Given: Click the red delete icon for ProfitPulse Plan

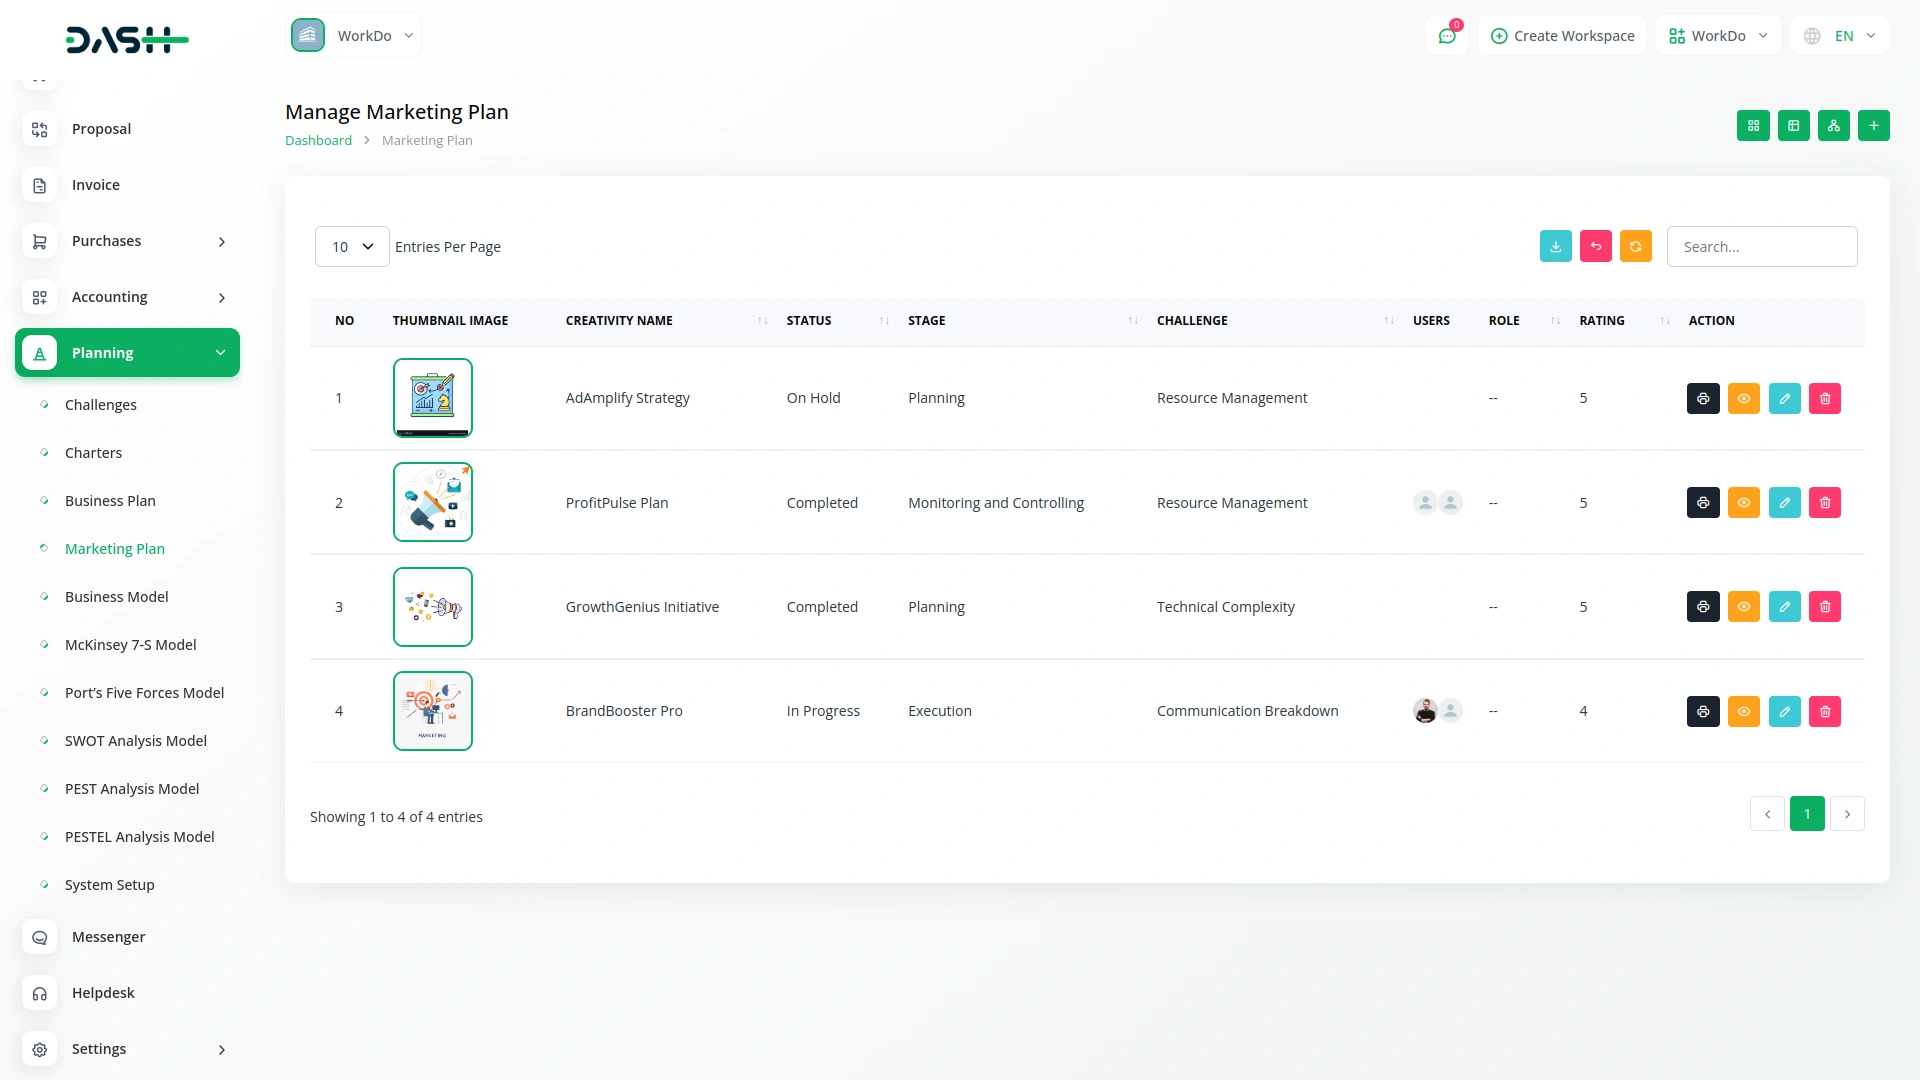Looking at the screenshot, I should [x=1825, y=502].
